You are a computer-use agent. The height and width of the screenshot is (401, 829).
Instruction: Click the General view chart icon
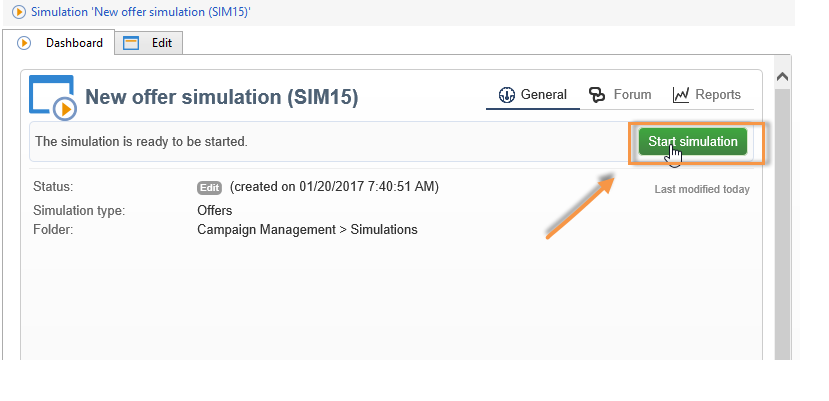(x=506, y=95)
